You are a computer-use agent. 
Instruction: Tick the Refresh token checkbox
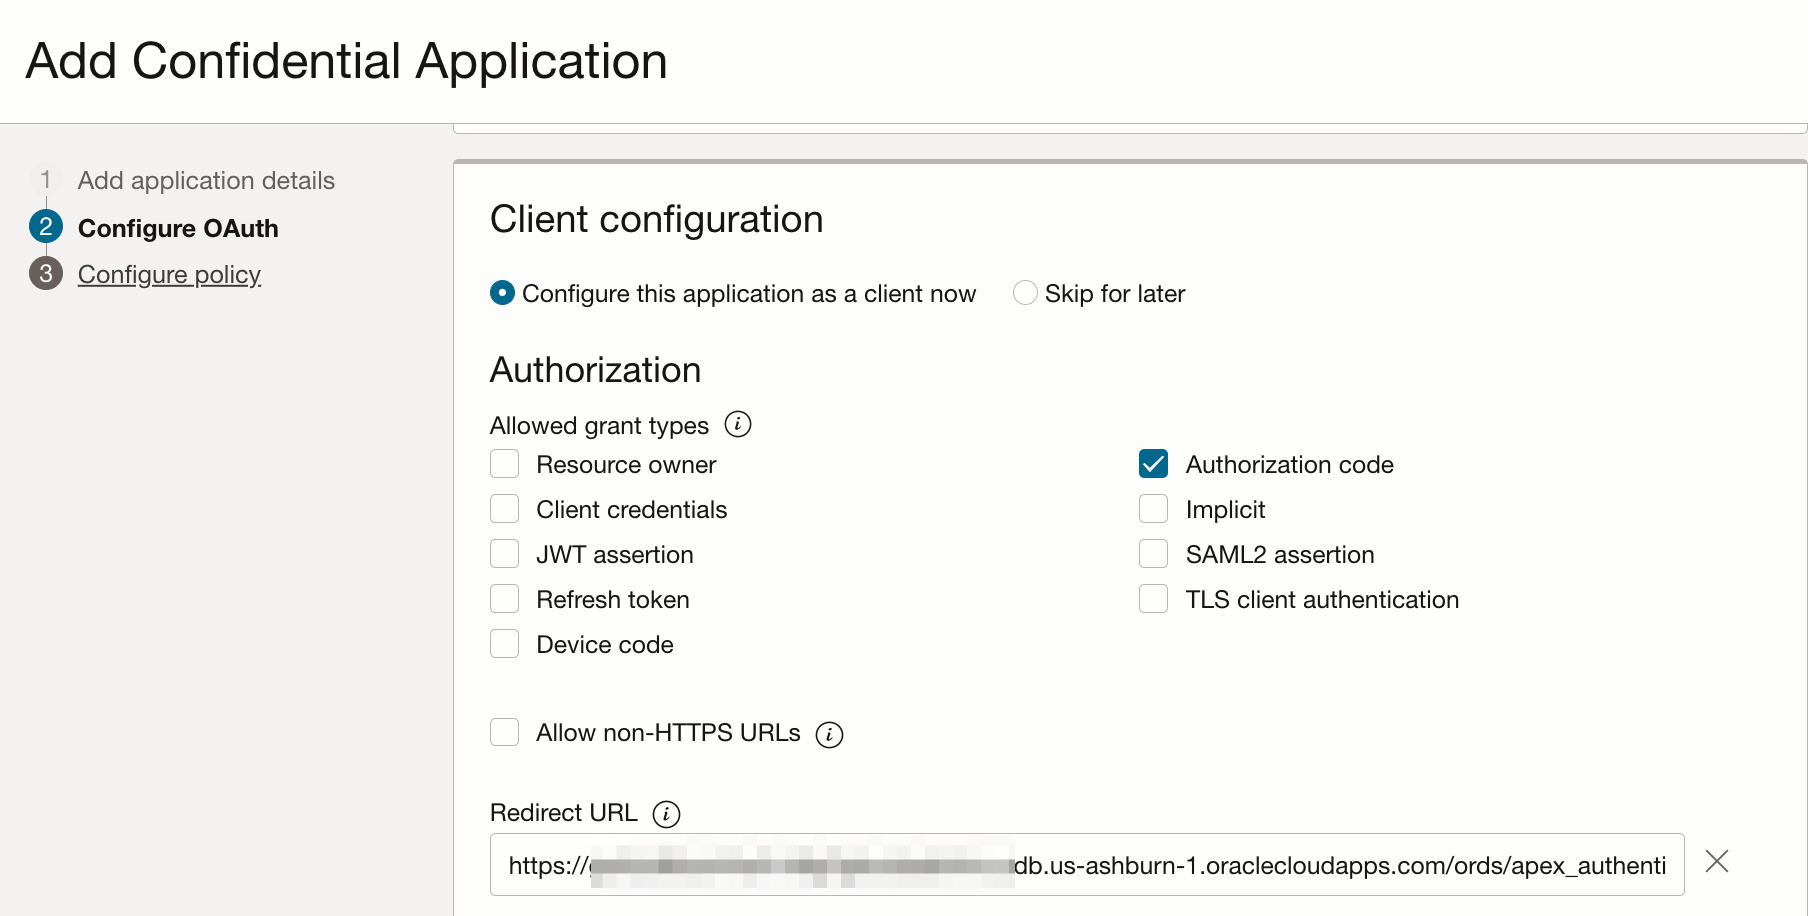coord(505,599)
